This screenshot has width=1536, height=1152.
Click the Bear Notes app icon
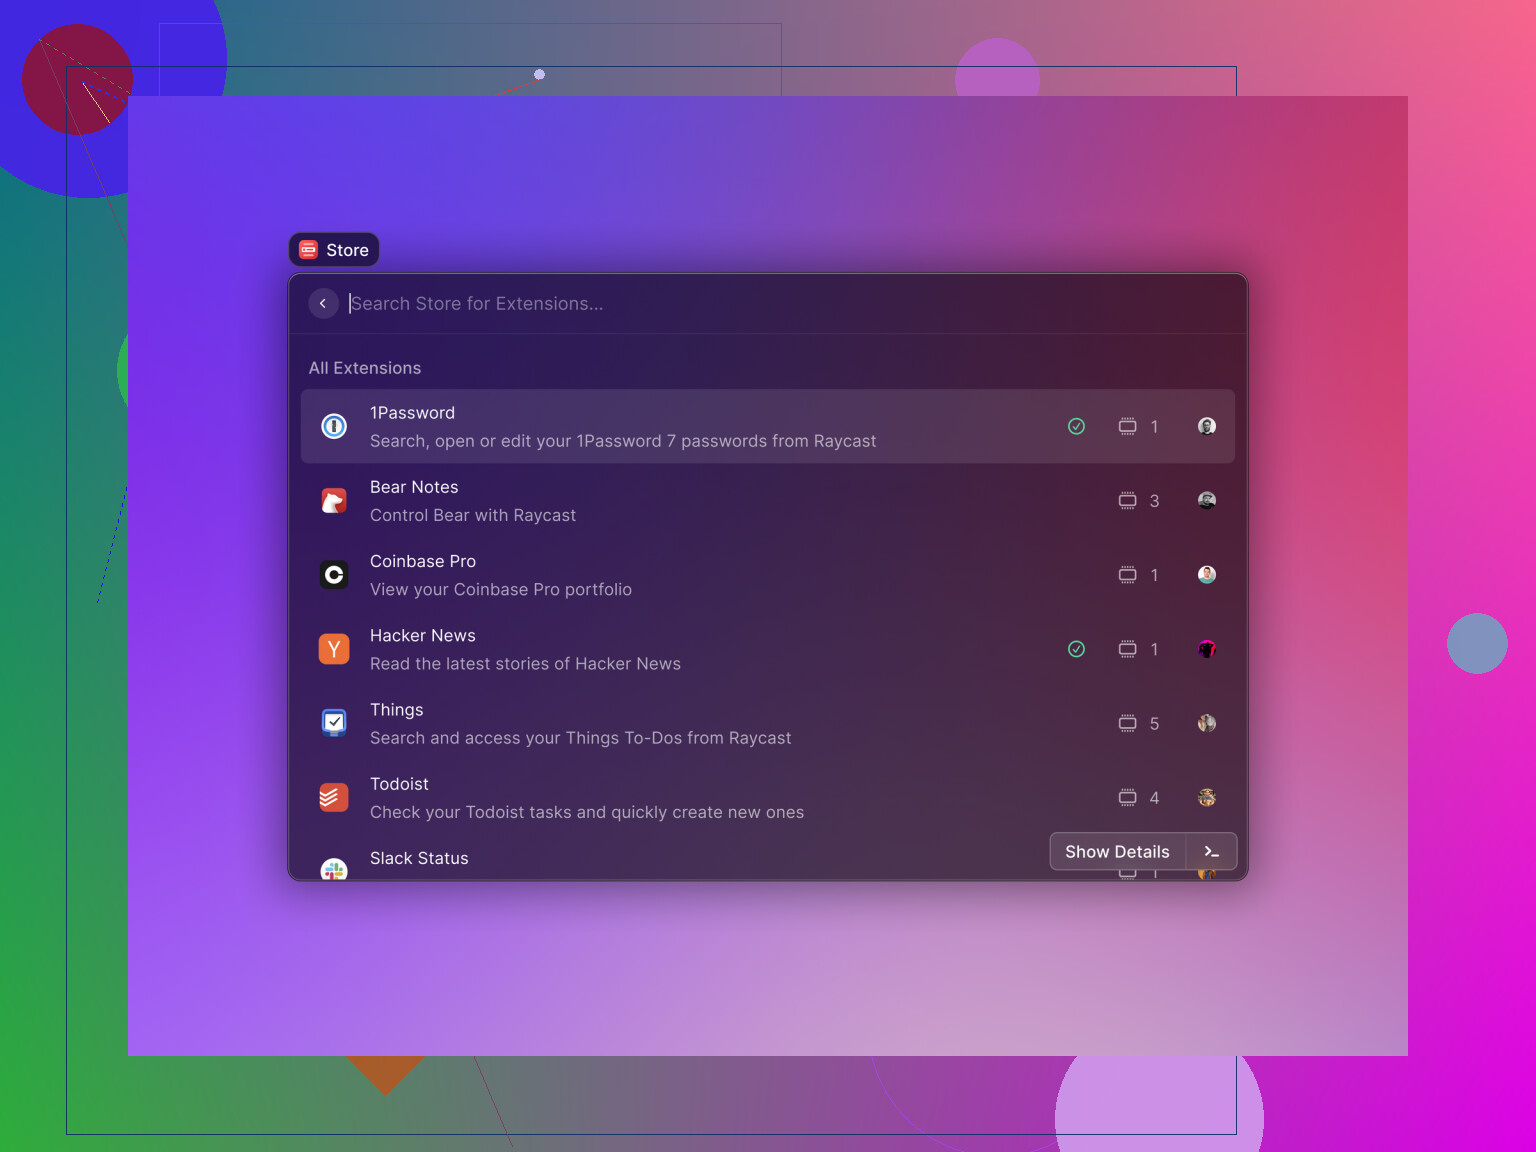pos(334,501)
